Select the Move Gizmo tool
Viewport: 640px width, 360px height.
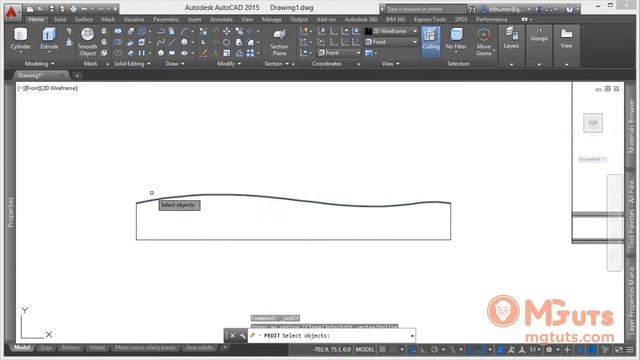(484, 42)
